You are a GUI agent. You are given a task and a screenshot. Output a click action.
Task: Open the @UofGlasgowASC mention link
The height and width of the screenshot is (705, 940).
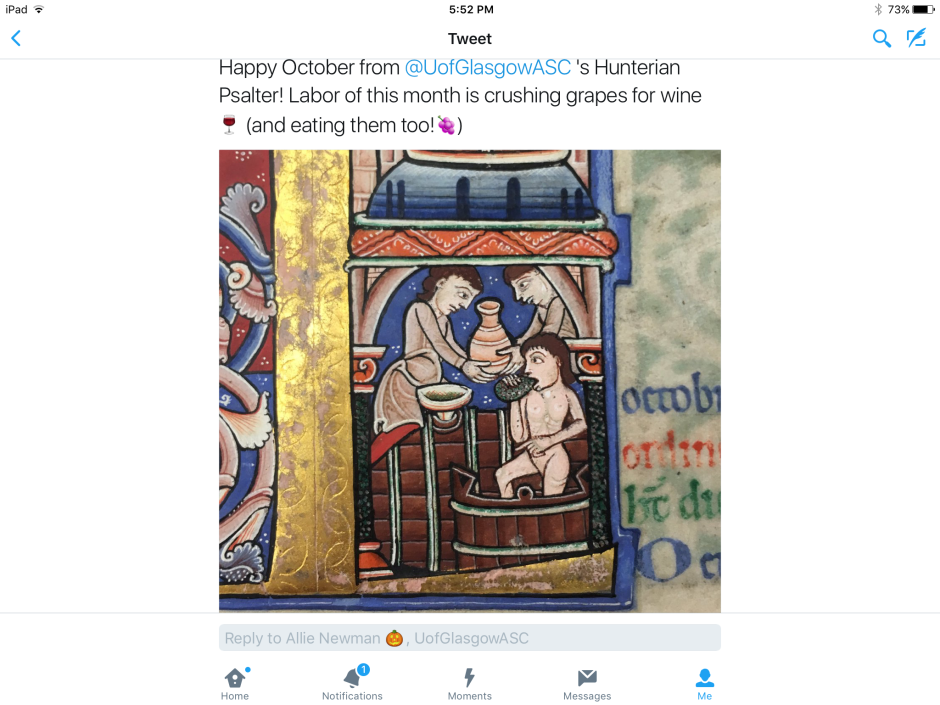tap(487, 68)
